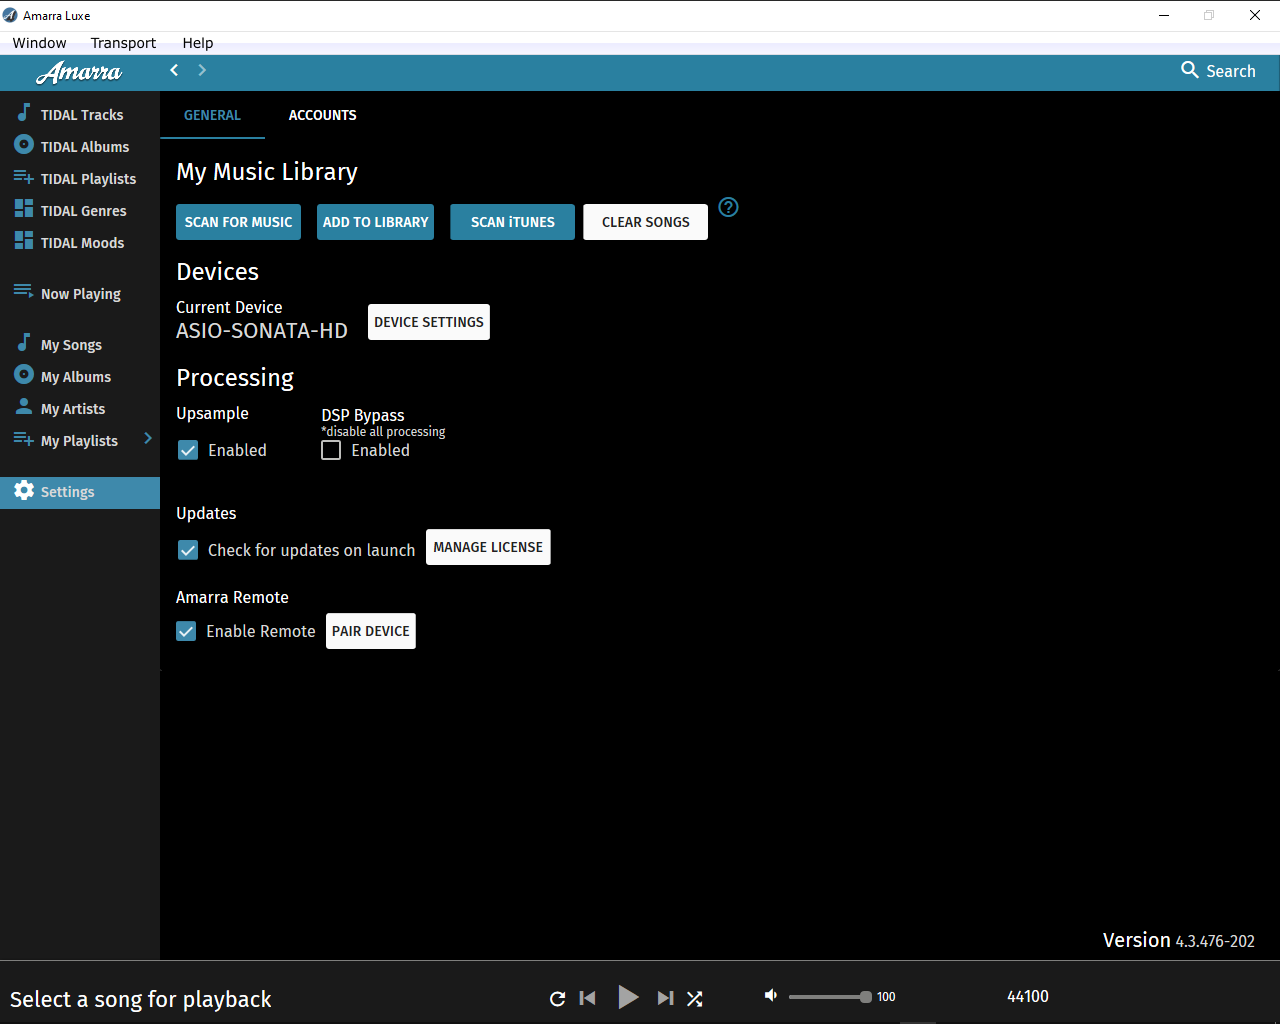Enable the DSP Bypass checkbox
This screenshot has height=1024, width=1280.
331,450
